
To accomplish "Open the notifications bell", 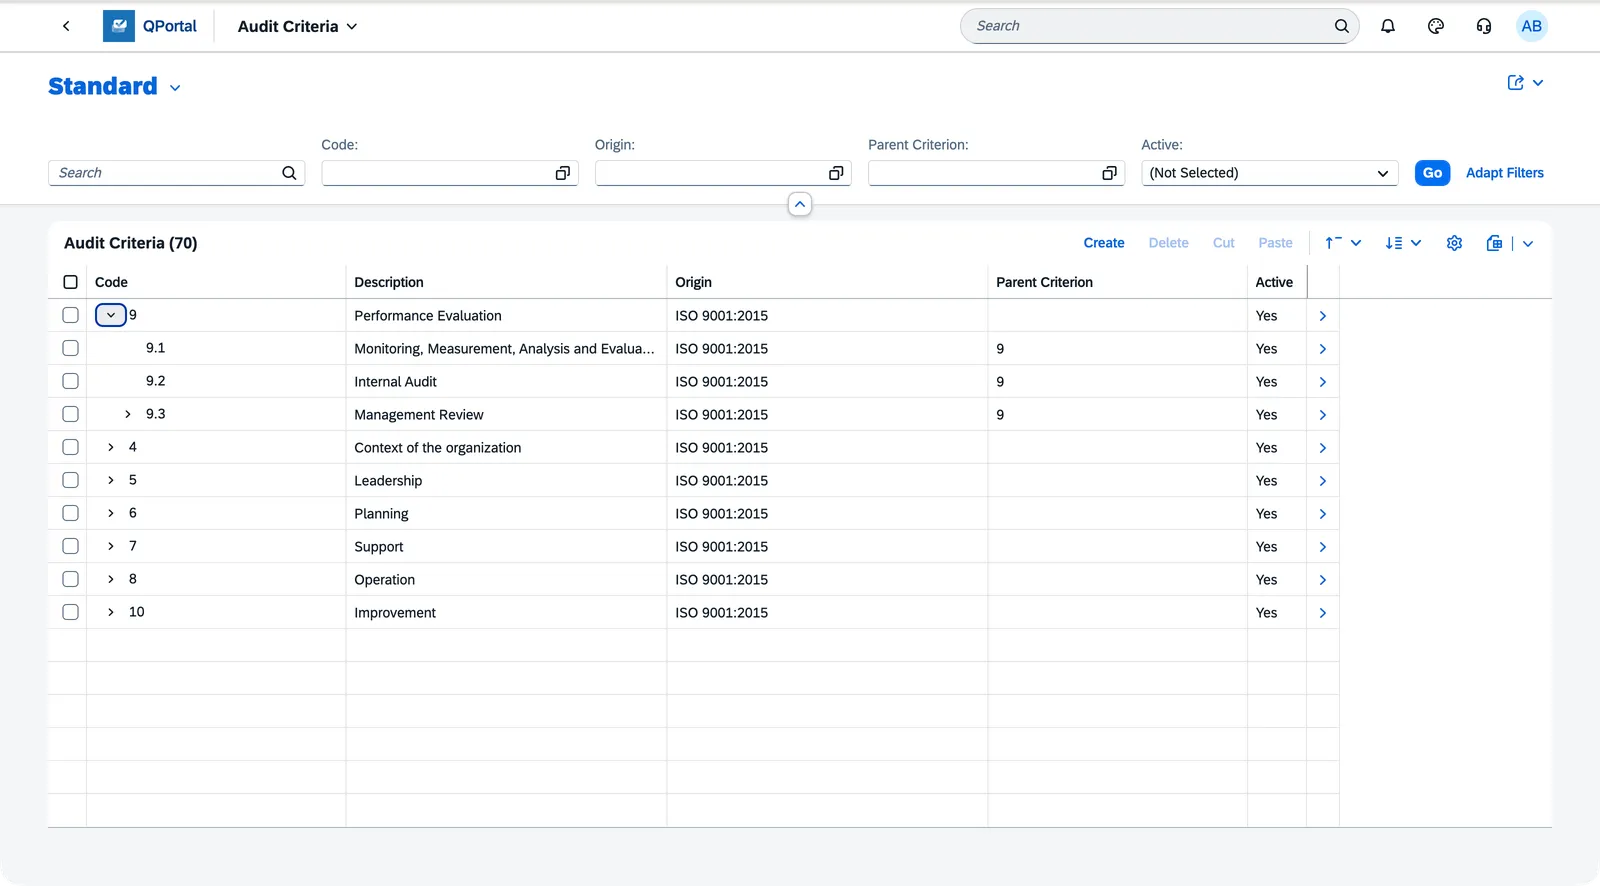I will point(1388,26).
